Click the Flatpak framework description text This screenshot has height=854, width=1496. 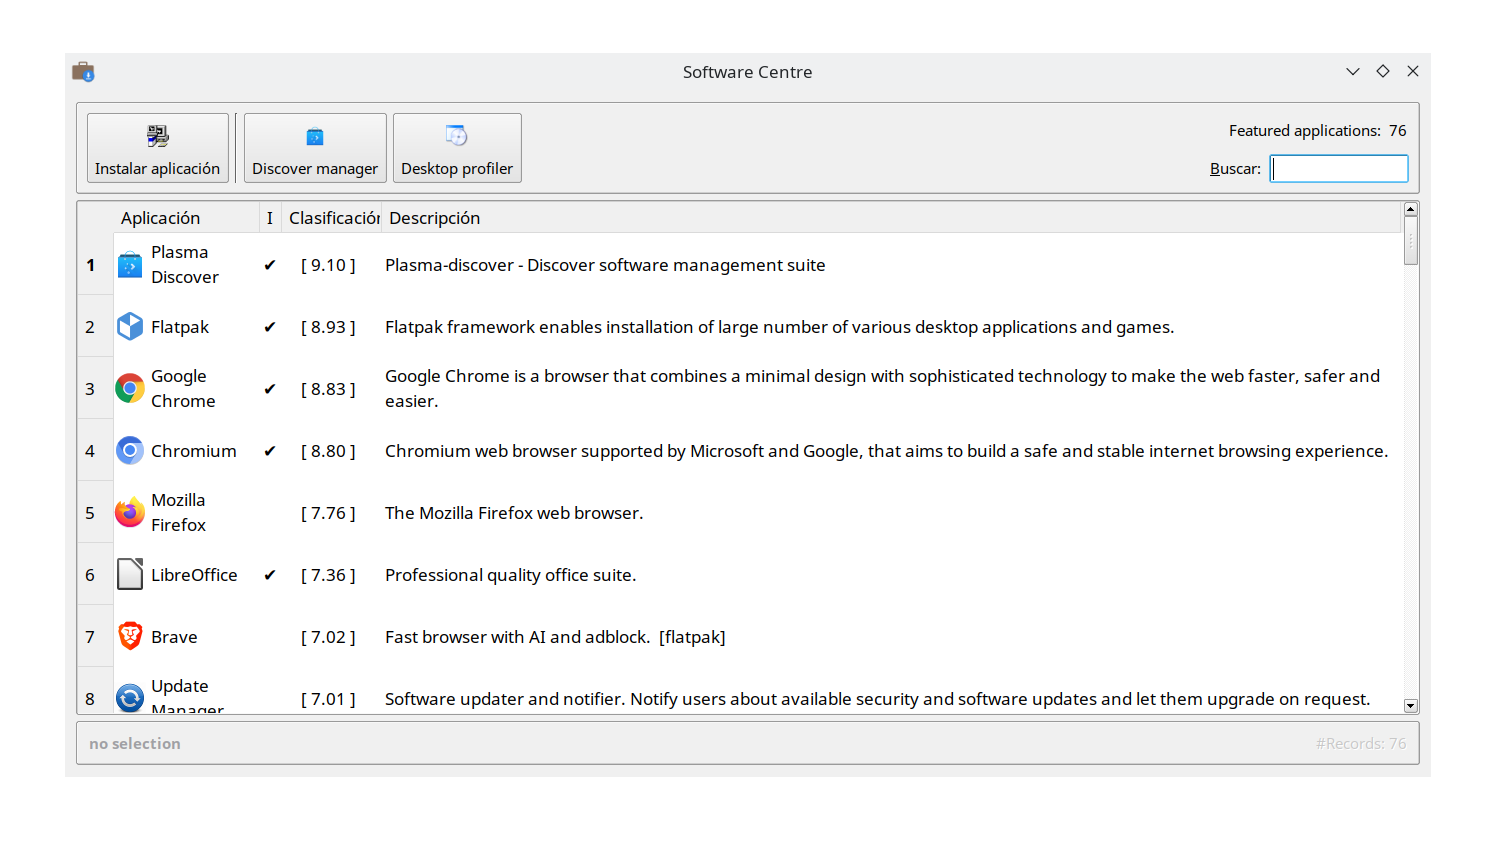(x=780, y=327)
